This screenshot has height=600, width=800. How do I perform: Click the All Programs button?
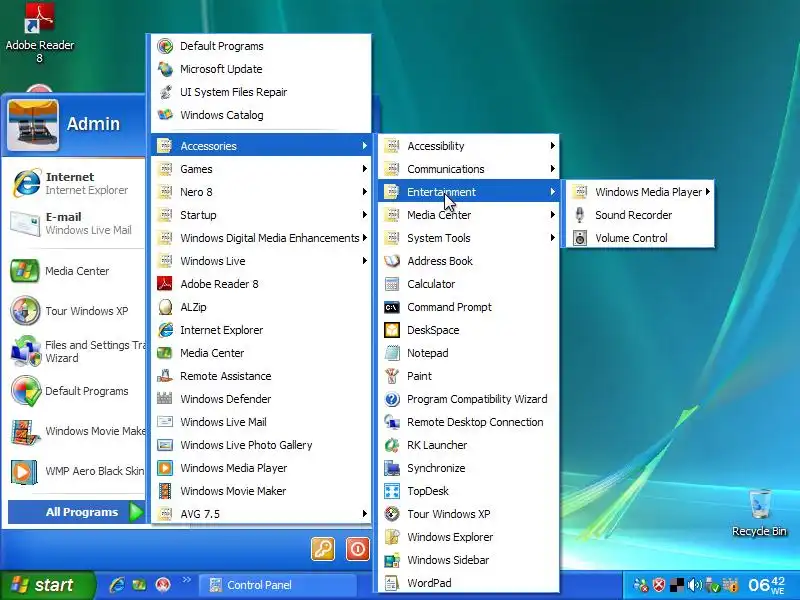77,512
